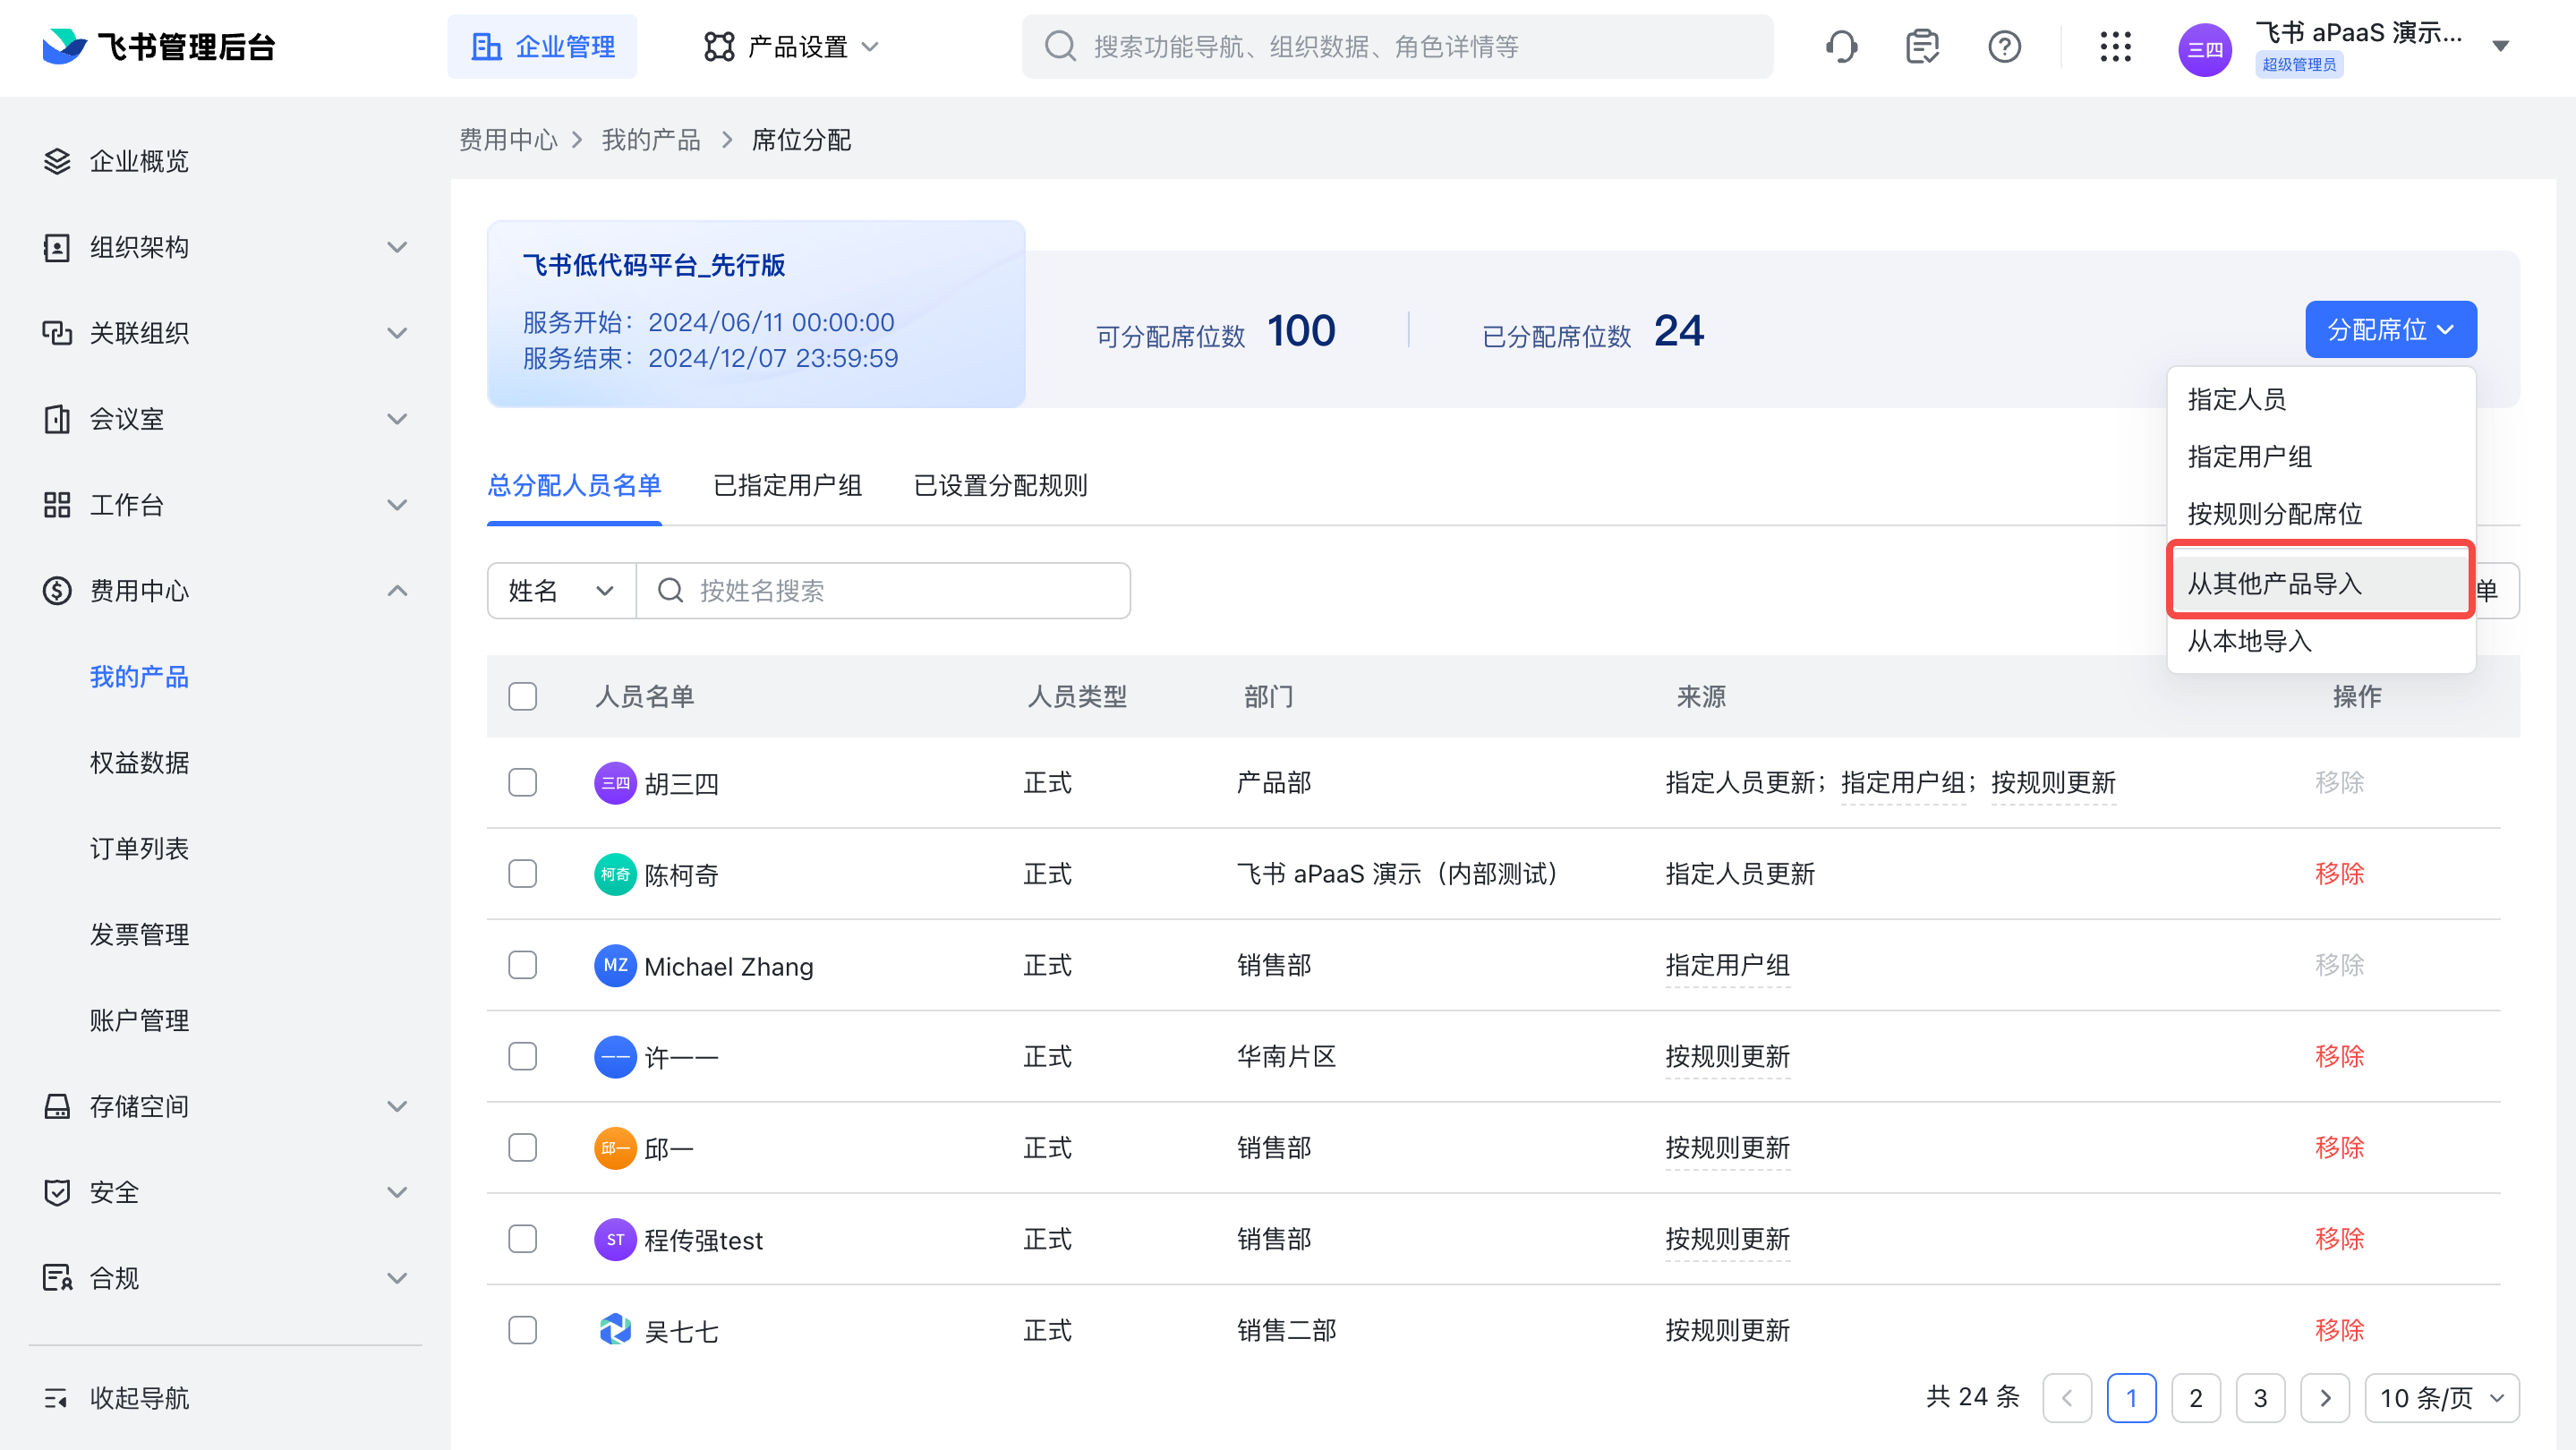Check the box for 程传强test
This screenshot has height=1450, width=2576.
pos(522,1239)
